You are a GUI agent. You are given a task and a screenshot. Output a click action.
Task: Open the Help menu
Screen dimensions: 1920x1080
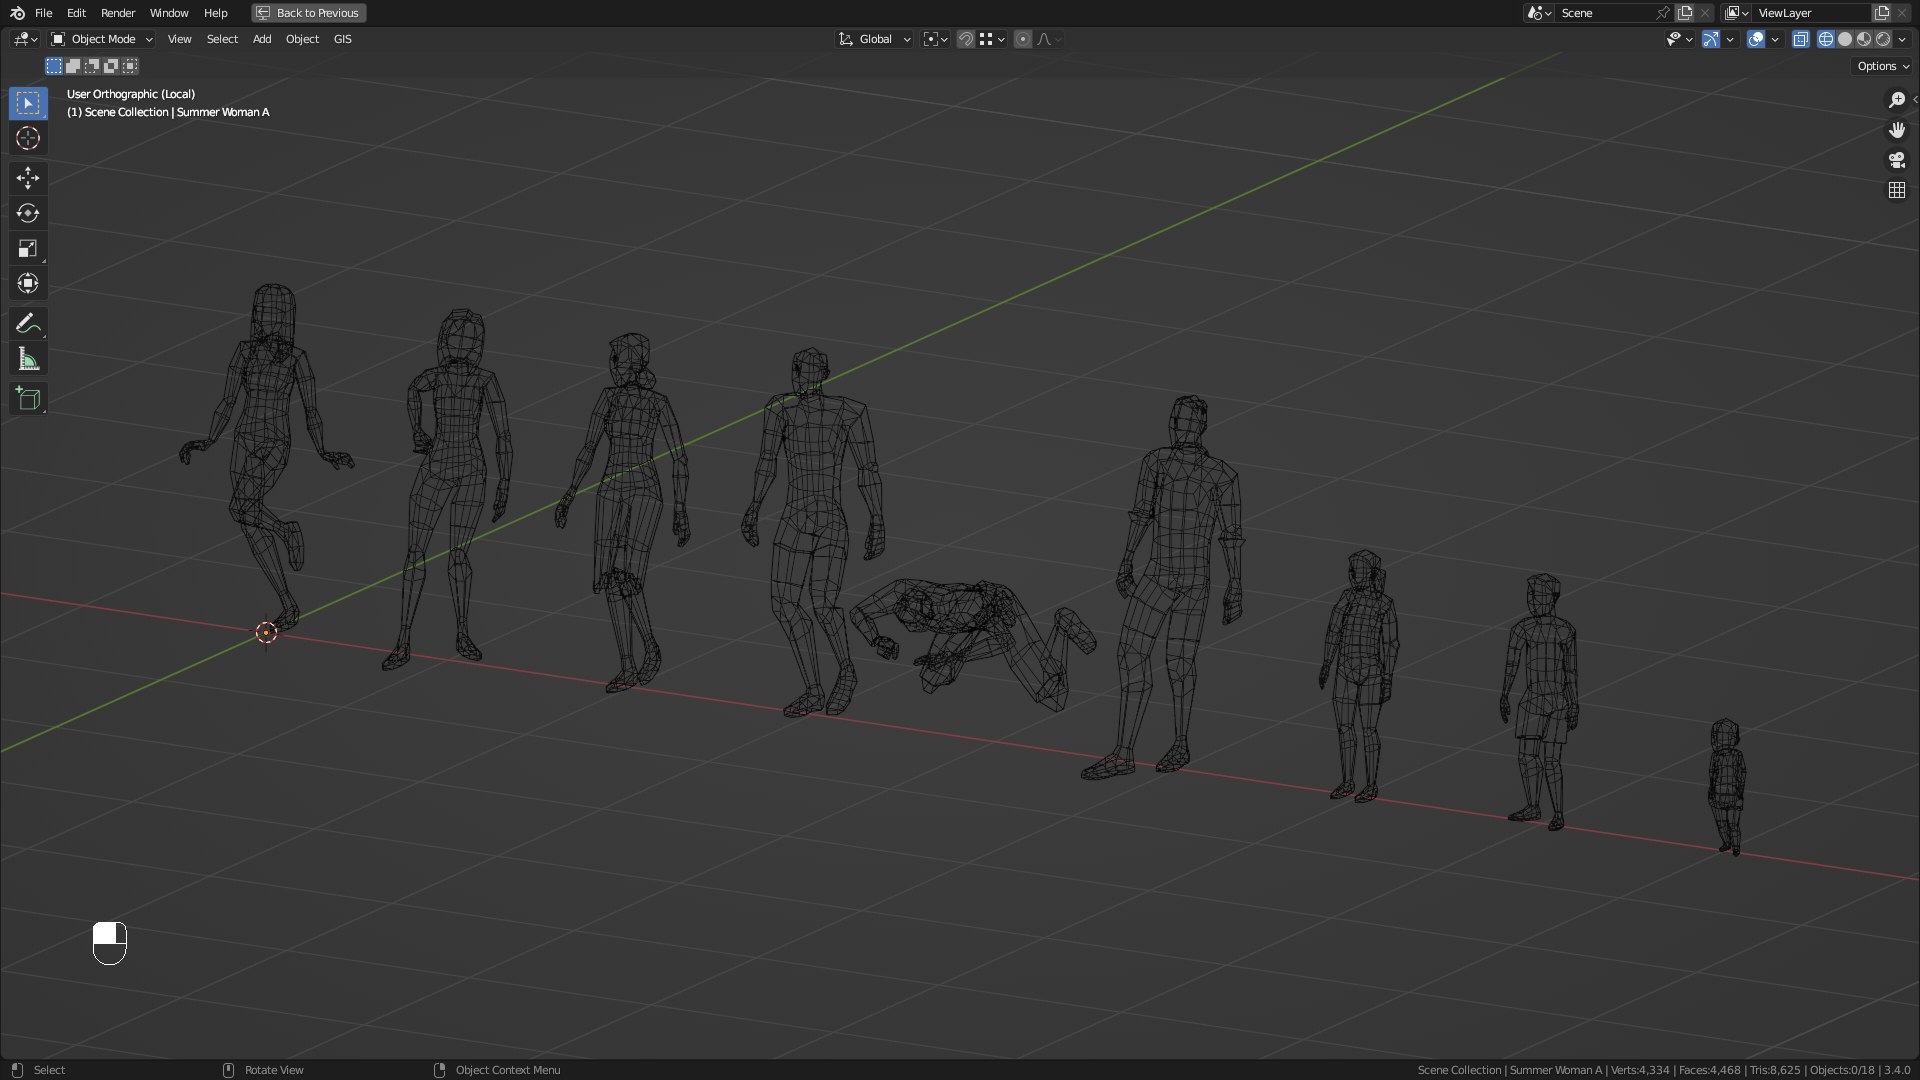click(216, 13)
